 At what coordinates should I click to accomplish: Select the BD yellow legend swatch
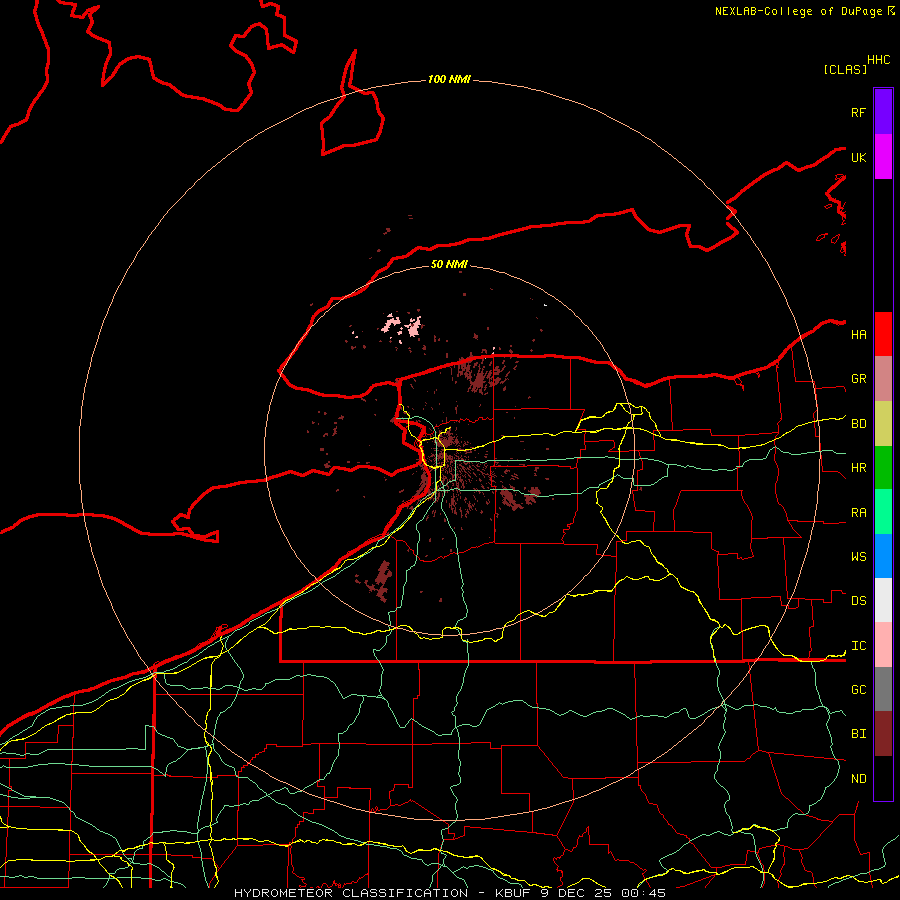883,423
